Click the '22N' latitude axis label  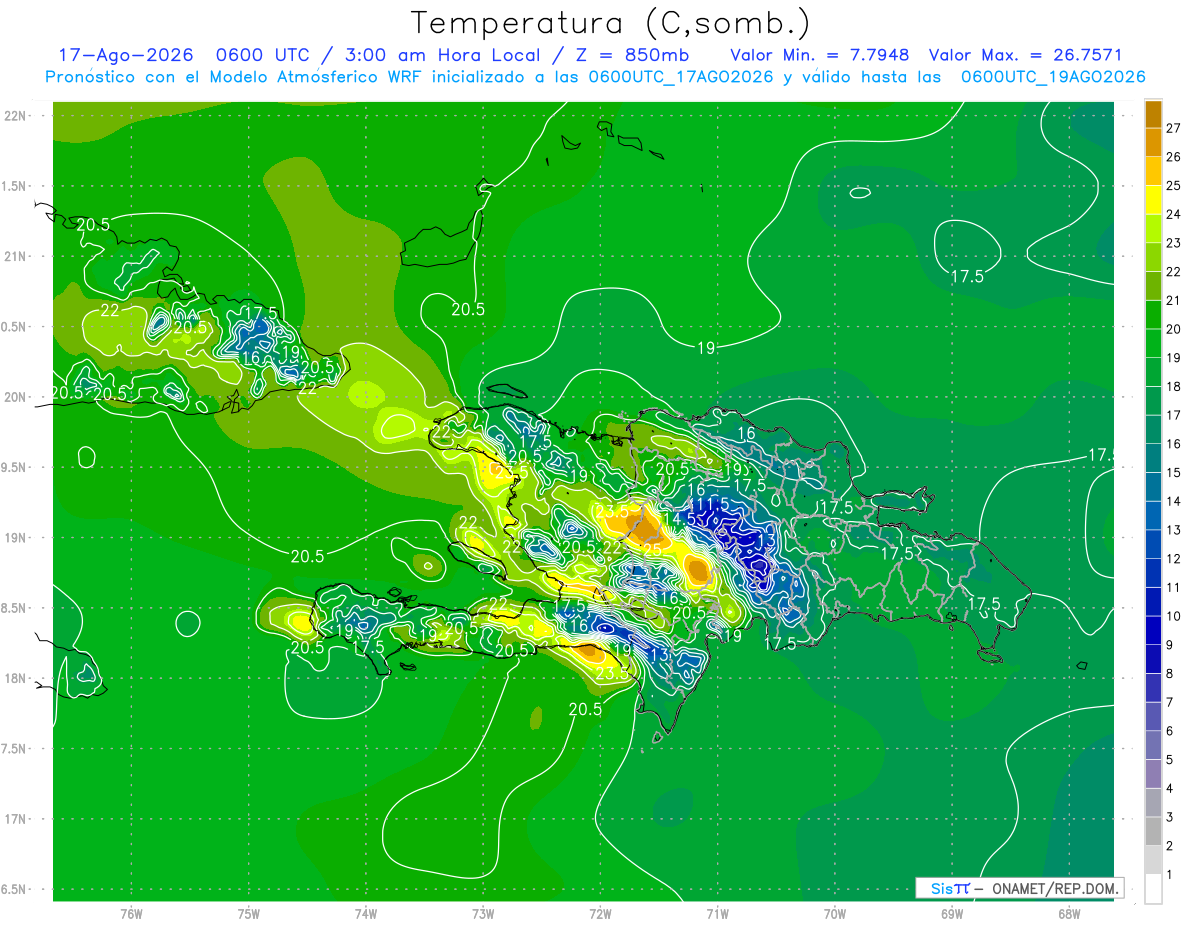coord(16,116)
